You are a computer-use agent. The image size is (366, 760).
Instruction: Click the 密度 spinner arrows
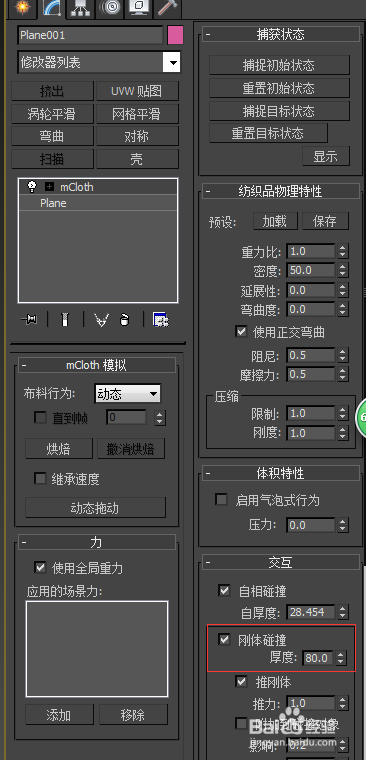click(343, 270)
